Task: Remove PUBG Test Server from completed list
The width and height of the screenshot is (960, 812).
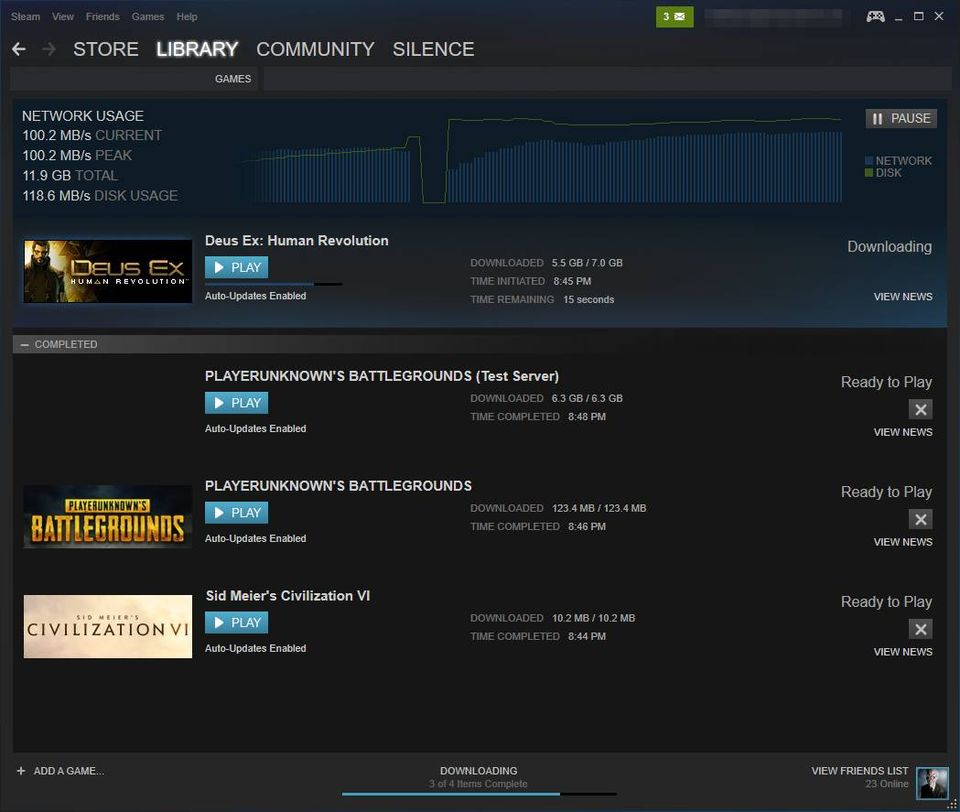Action: 921,409
